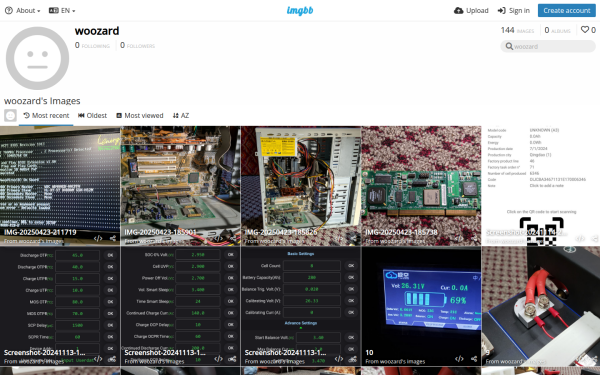Click share icon on SOC 0% Volt screenshot
The height and width of the screenshot is (375, 600).
[233, 359]
